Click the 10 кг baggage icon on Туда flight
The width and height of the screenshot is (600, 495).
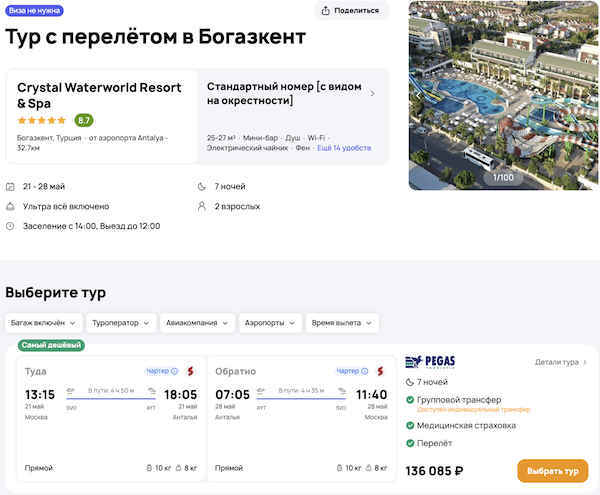click(x=150, y=468)
